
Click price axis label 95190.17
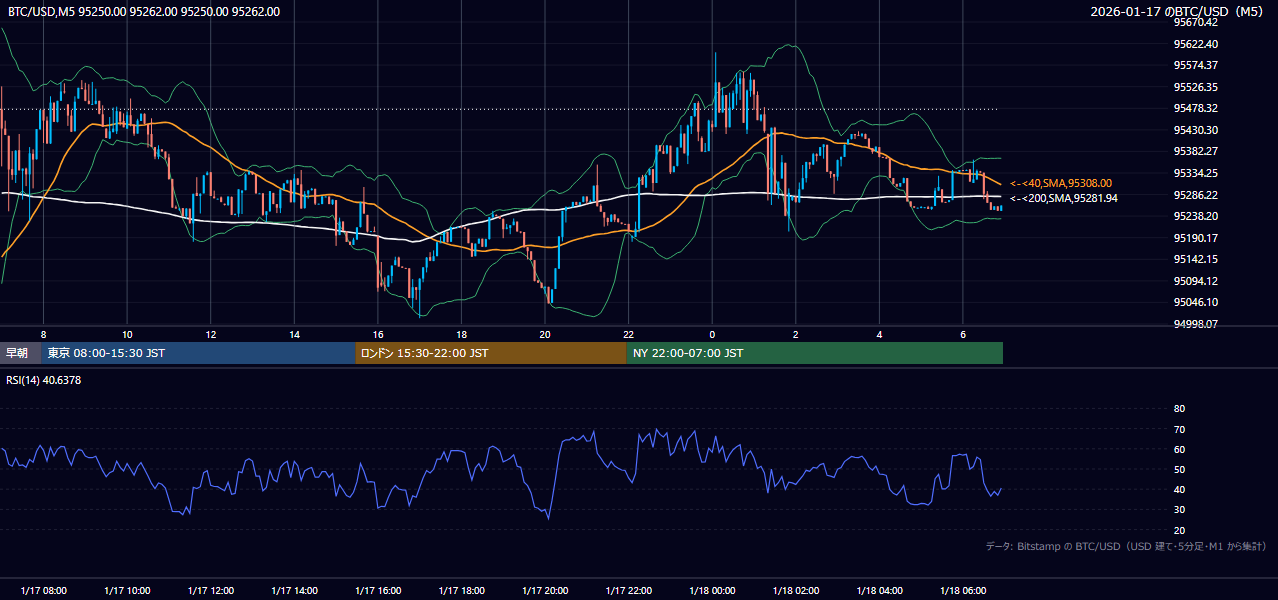(1195, 238)
